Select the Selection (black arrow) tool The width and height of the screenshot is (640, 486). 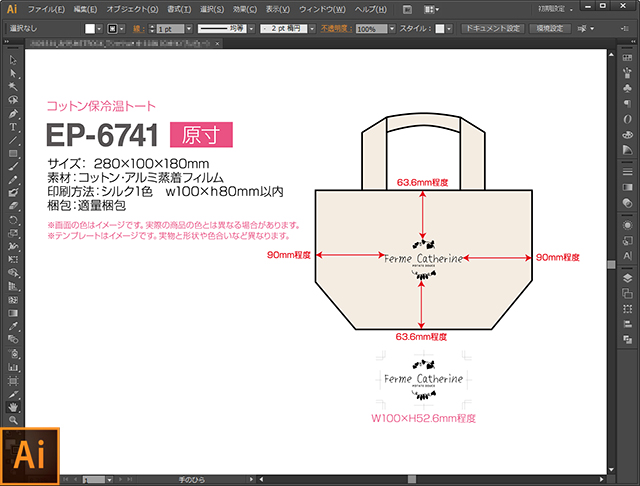(13, 62)
